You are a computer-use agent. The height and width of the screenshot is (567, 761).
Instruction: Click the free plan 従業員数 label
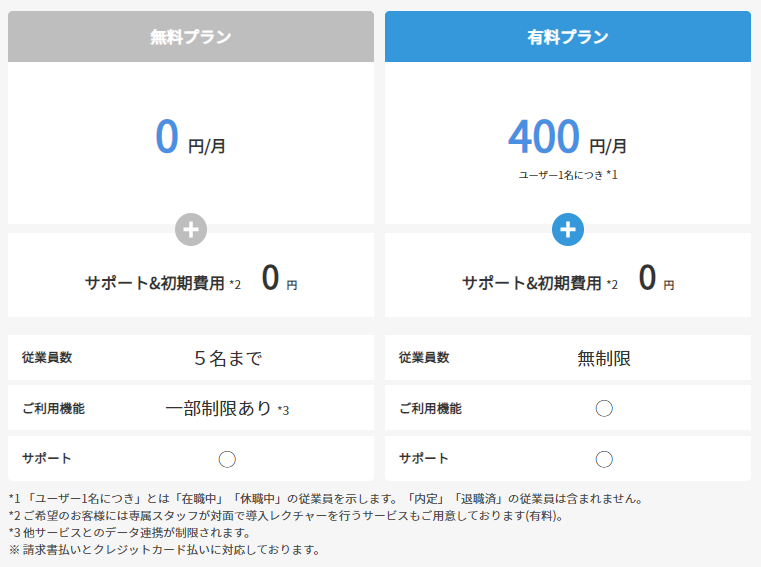(47, 358)
